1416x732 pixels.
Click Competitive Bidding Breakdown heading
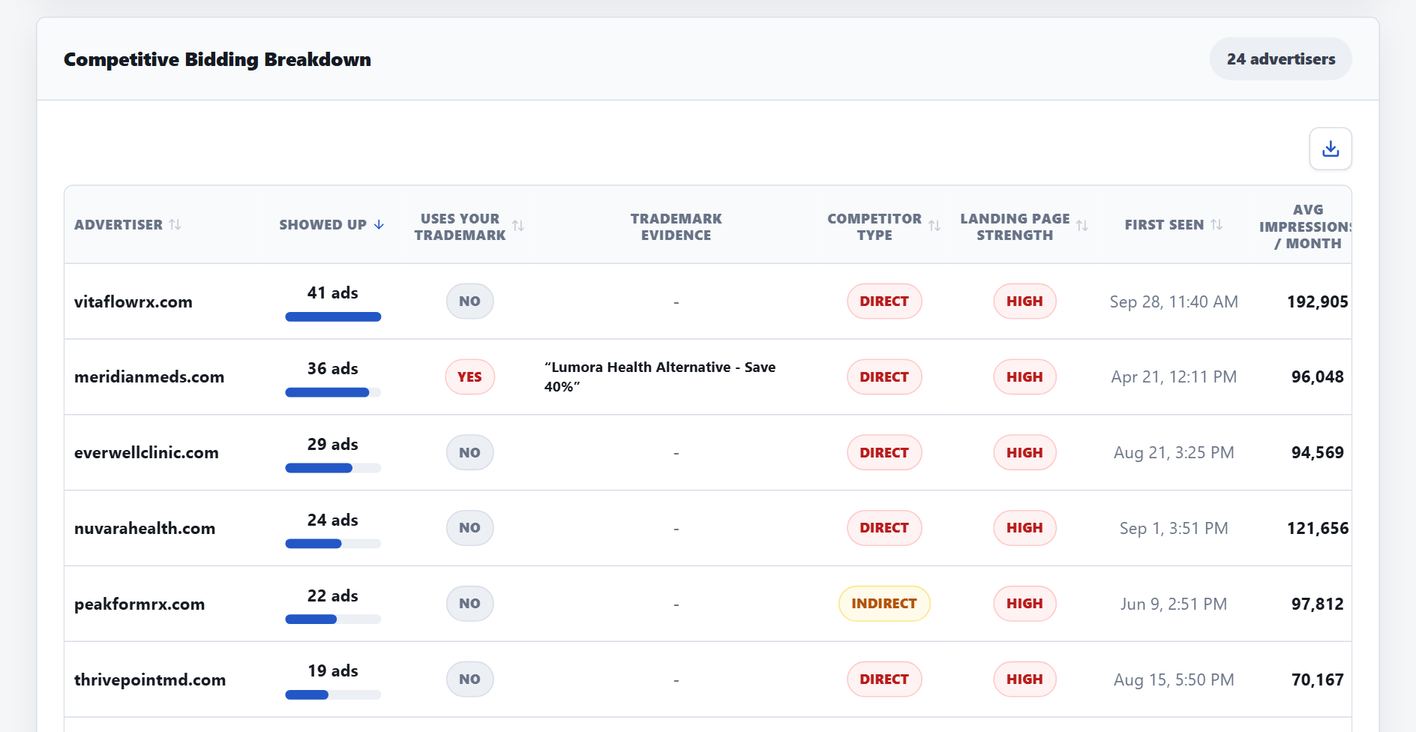tap(217, 59)
